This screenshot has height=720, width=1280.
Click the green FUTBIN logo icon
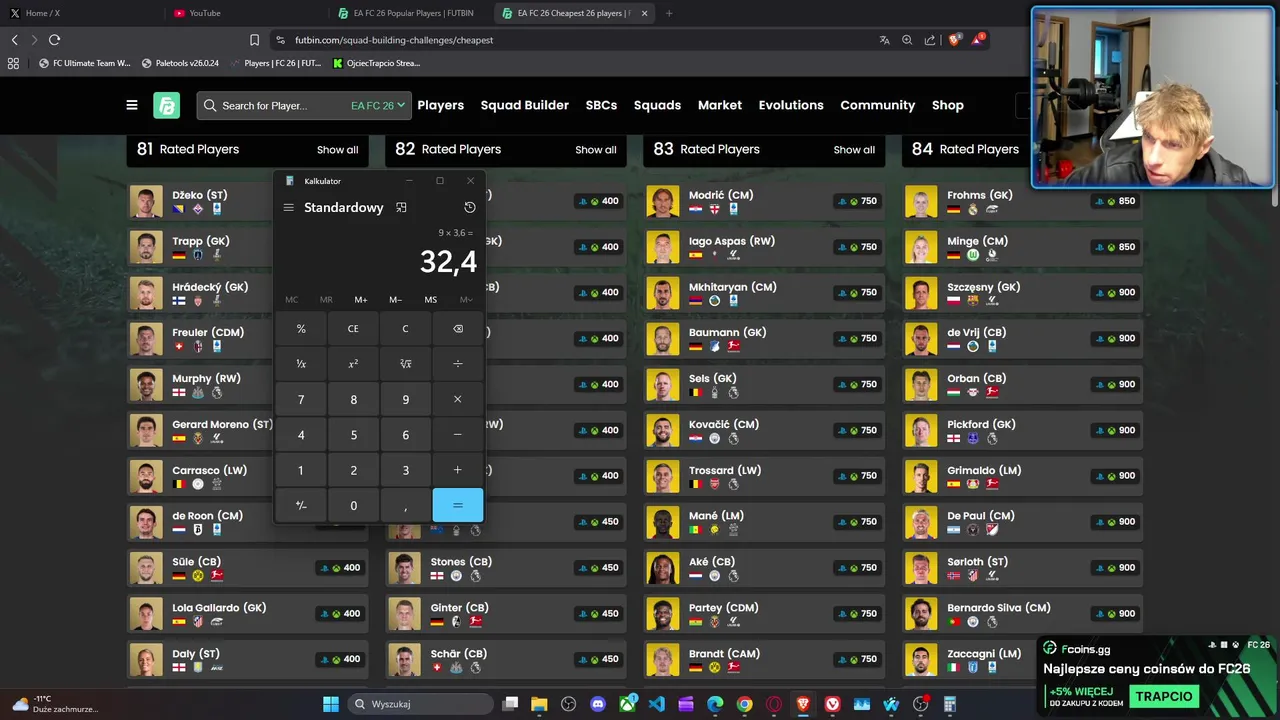click(x=166, y=105)
